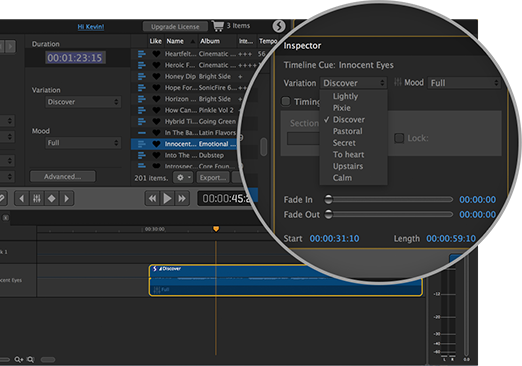Click the Full mood icon on timeline clip
Viewport: 522px width, 366px height.
pyautogui.click(x=157, y=290)
